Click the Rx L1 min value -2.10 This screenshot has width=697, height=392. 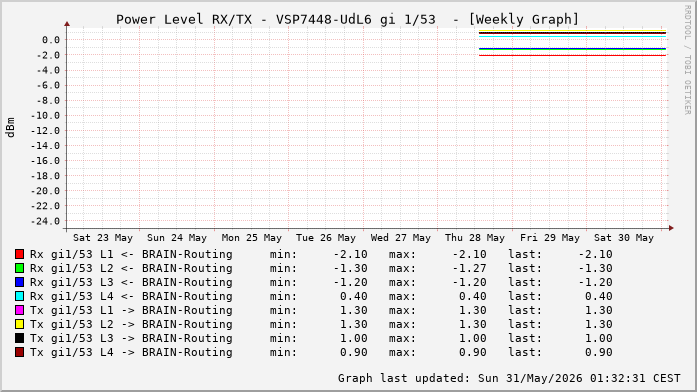[x=350, y=254]
